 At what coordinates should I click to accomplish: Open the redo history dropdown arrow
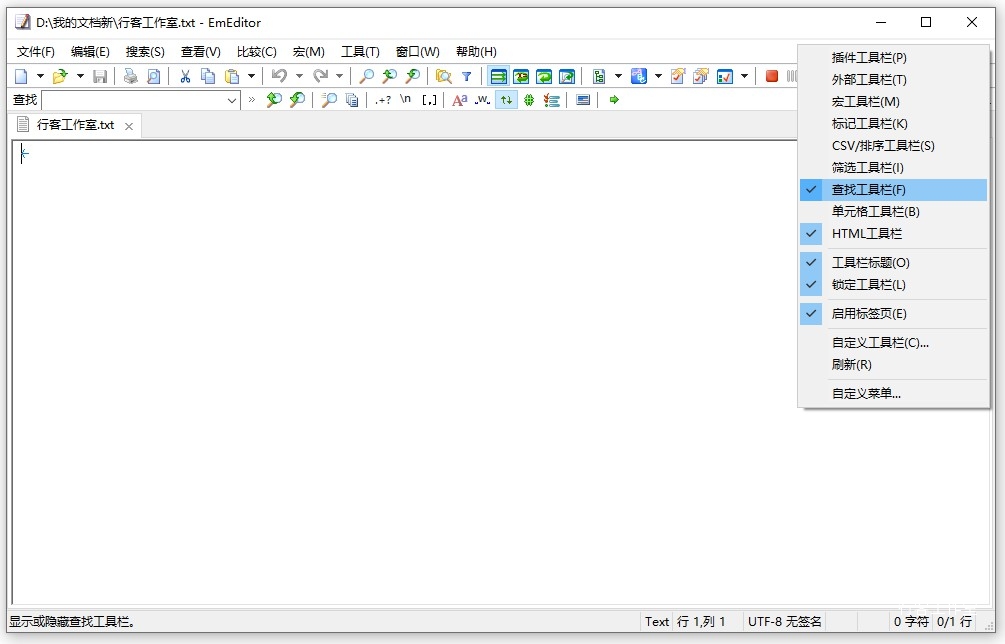point(339,77)
